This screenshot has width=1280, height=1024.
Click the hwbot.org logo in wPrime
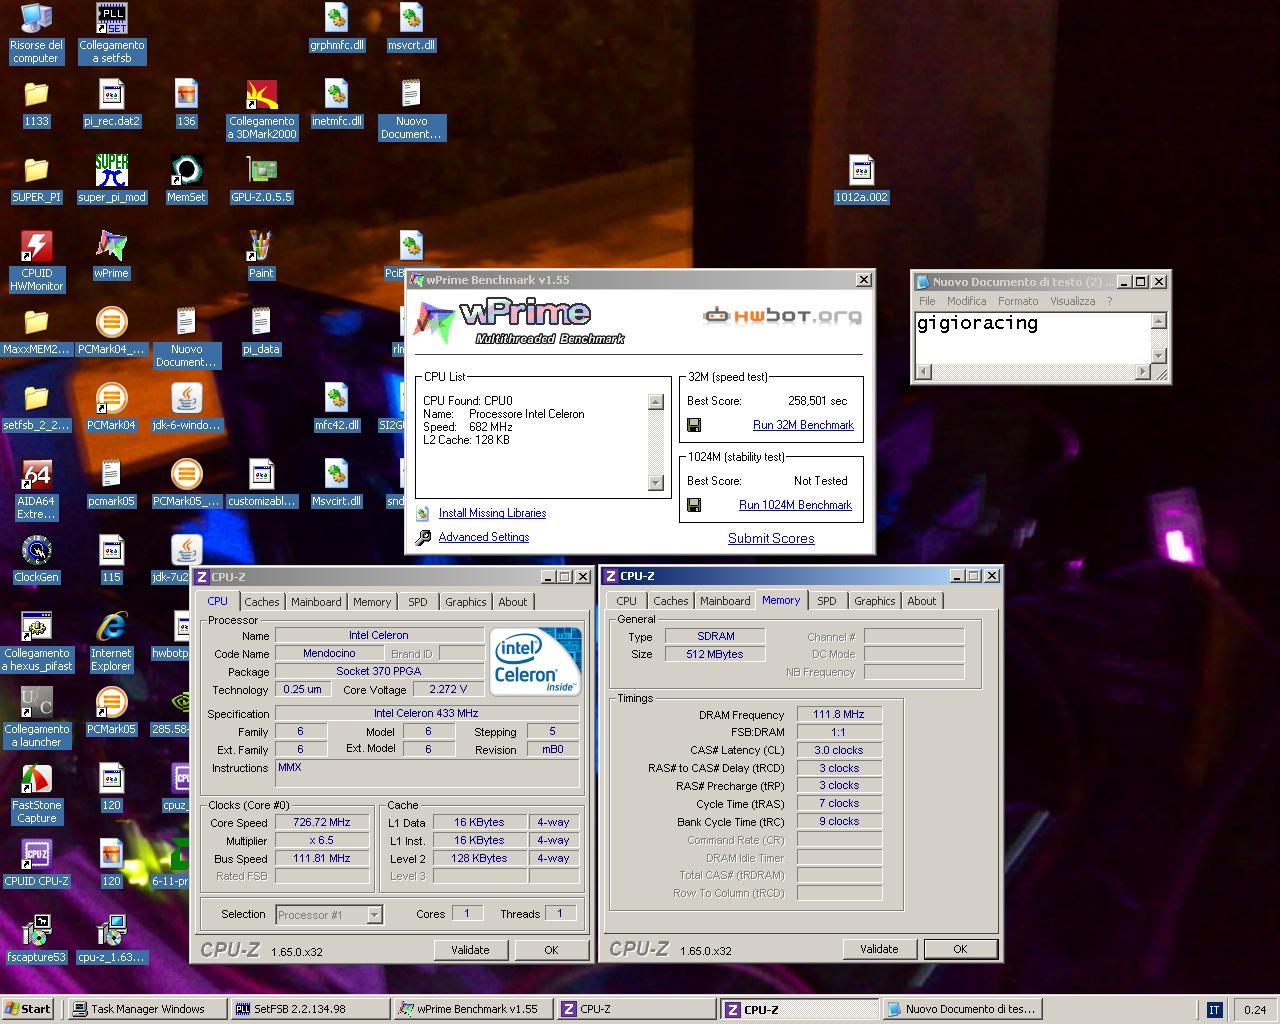point(781,316)
